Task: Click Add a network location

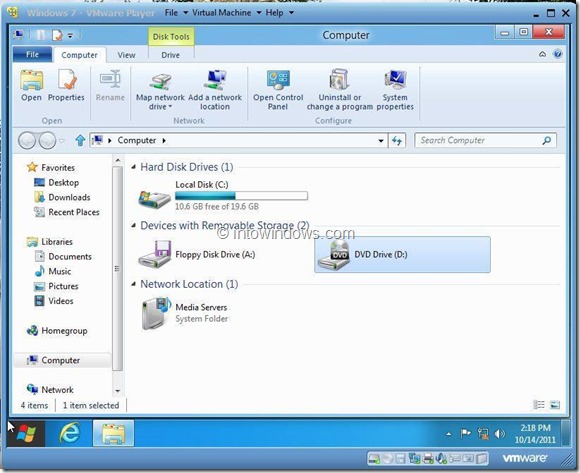Action: pos(215,90)
